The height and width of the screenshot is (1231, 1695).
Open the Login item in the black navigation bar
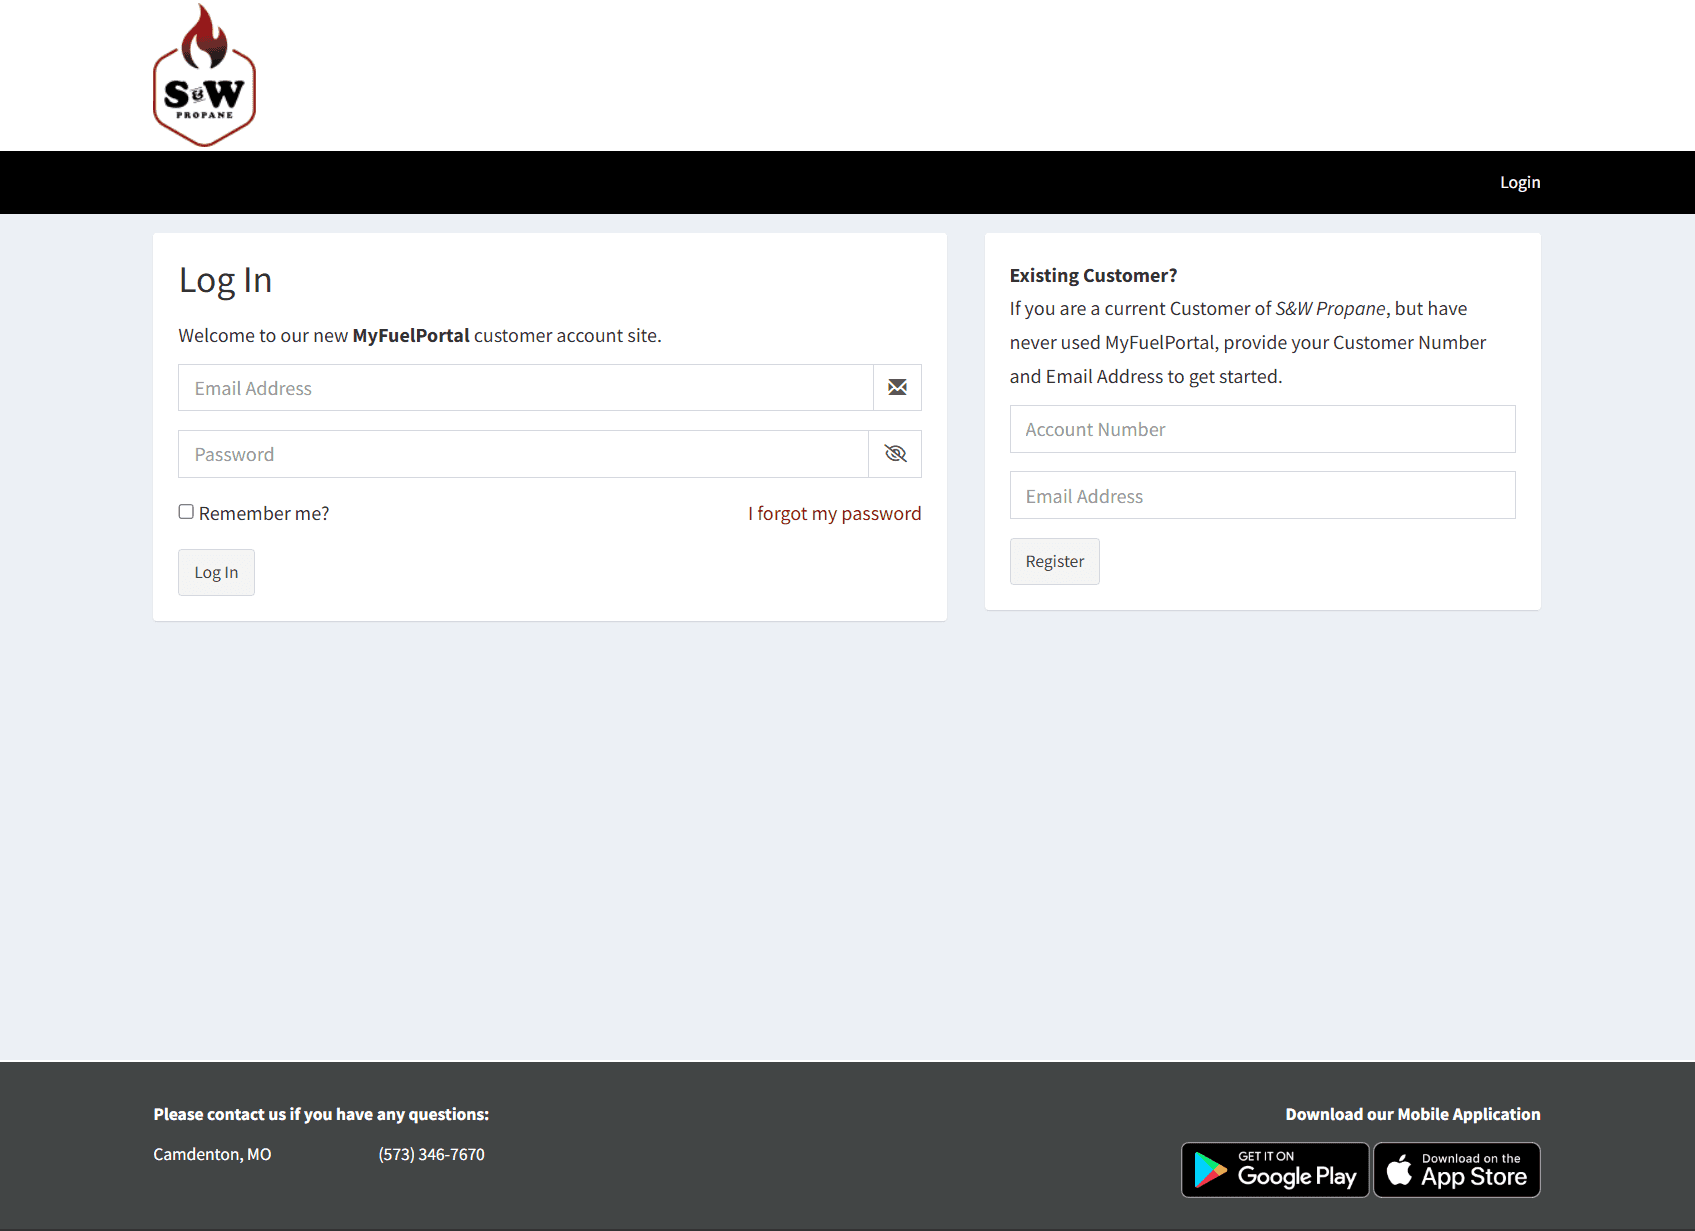1520,182
